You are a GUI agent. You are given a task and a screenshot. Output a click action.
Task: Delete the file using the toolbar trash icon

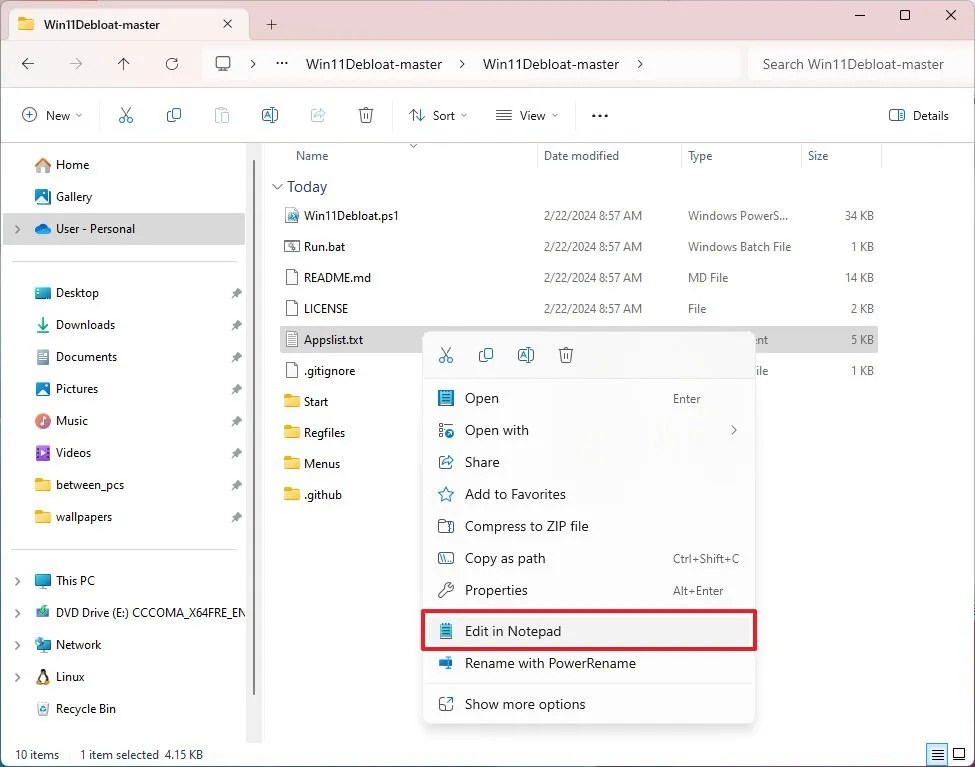pos(366,115)
